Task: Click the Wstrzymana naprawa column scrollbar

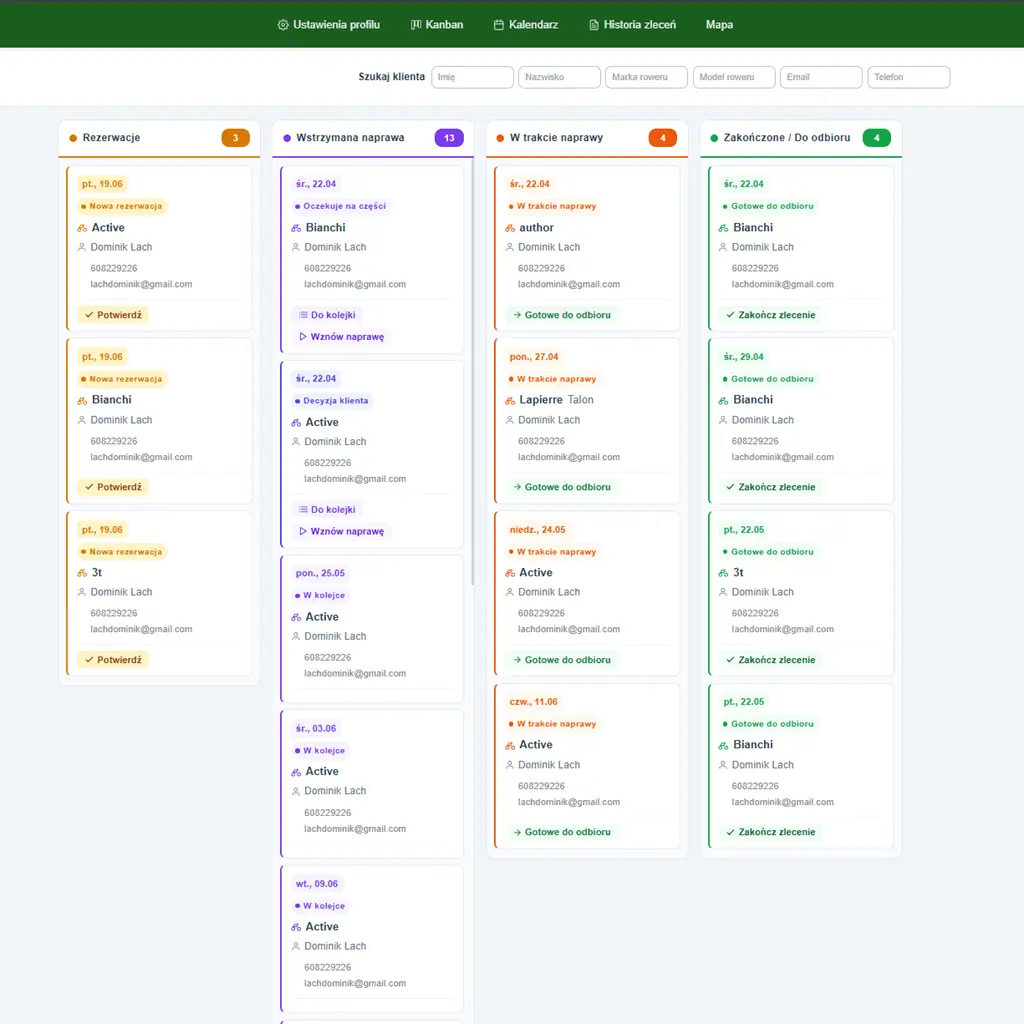Action: [472, 372]
